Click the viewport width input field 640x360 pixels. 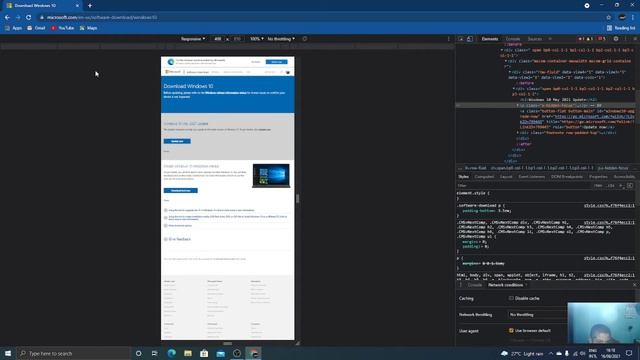click(218, 39)
